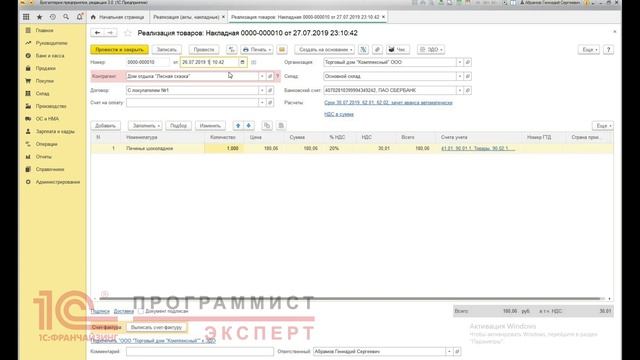Show document postings Дт/Кт icon
The width and height of the screenshot is (640, 360).
(x=231, y=49)
